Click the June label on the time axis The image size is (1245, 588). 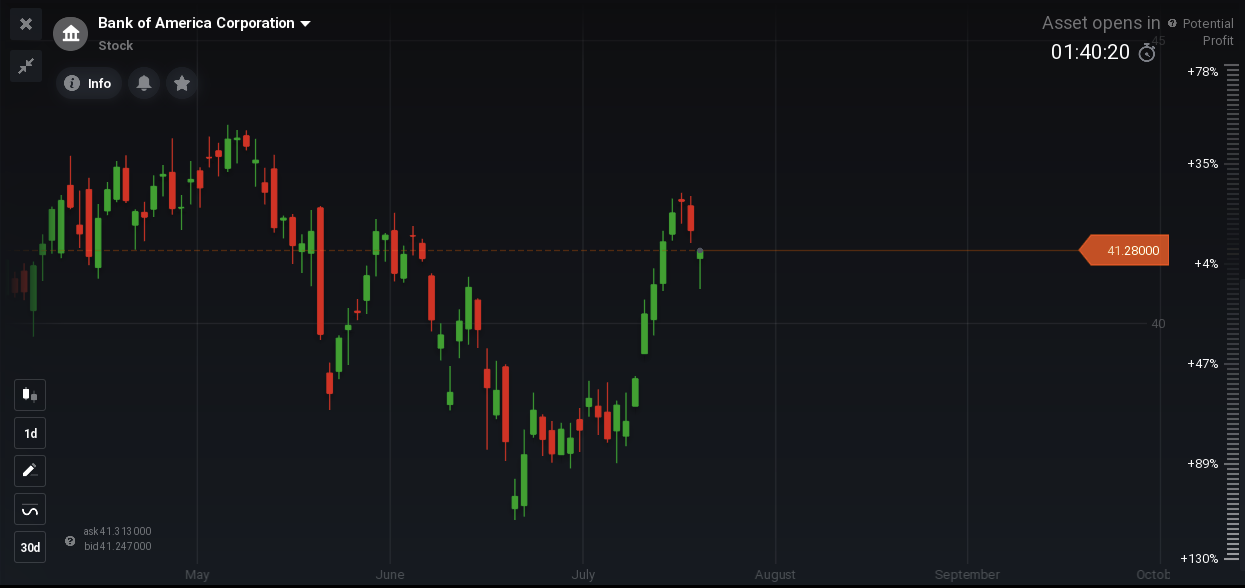[390, 575]
